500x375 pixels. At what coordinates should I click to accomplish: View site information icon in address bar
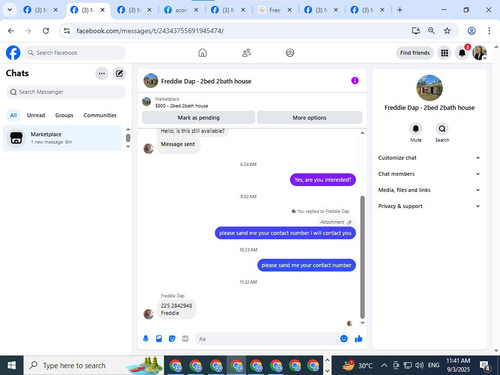67,31
